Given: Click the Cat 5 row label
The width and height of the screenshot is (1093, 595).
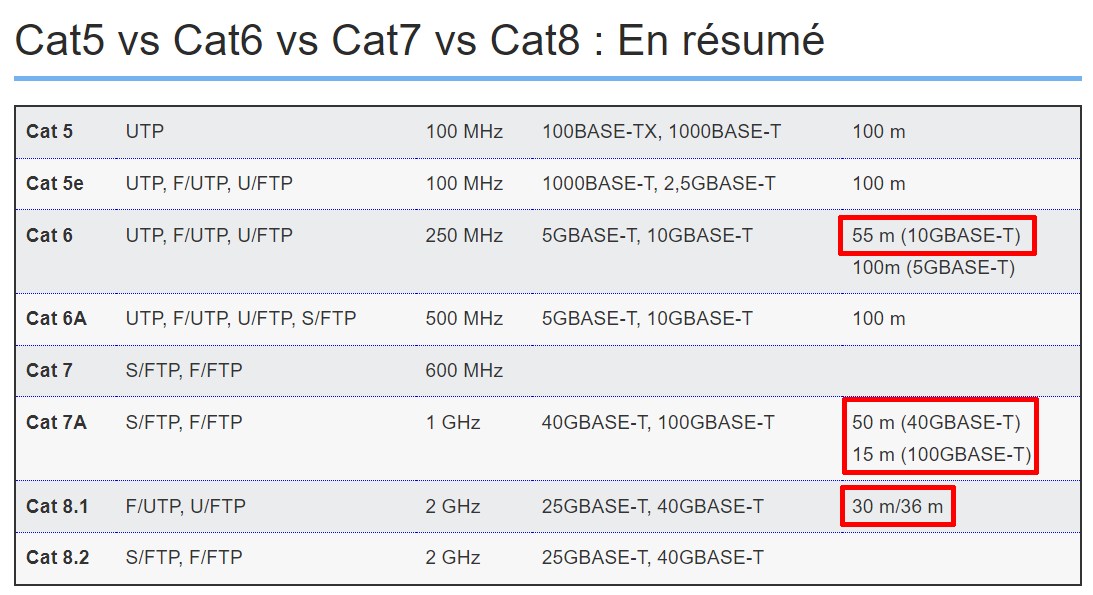Looking at the screenshot, I should click(x=49, y=131).
